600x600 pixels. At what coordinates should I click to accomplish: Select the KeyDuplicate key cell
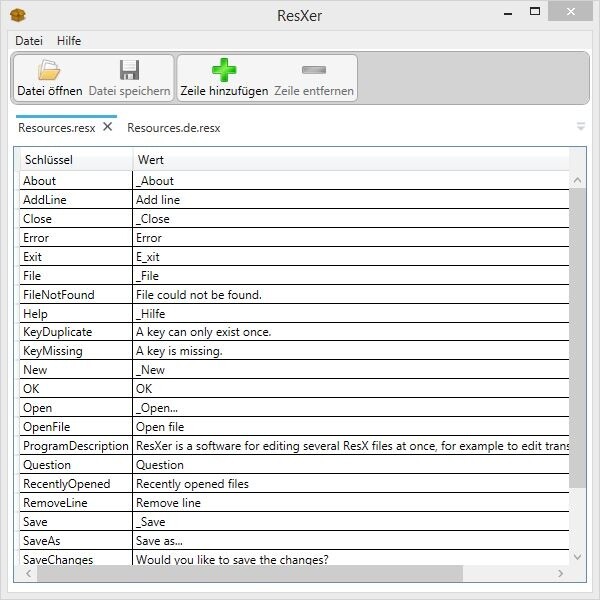pos(76,332)
